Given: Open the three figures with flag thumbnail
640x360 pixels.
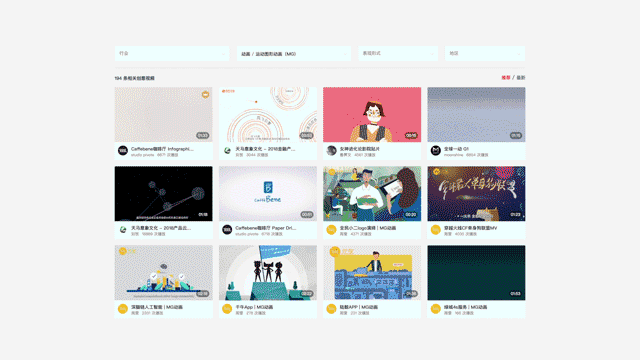Looking at the screenshot, I should [268, 273].
